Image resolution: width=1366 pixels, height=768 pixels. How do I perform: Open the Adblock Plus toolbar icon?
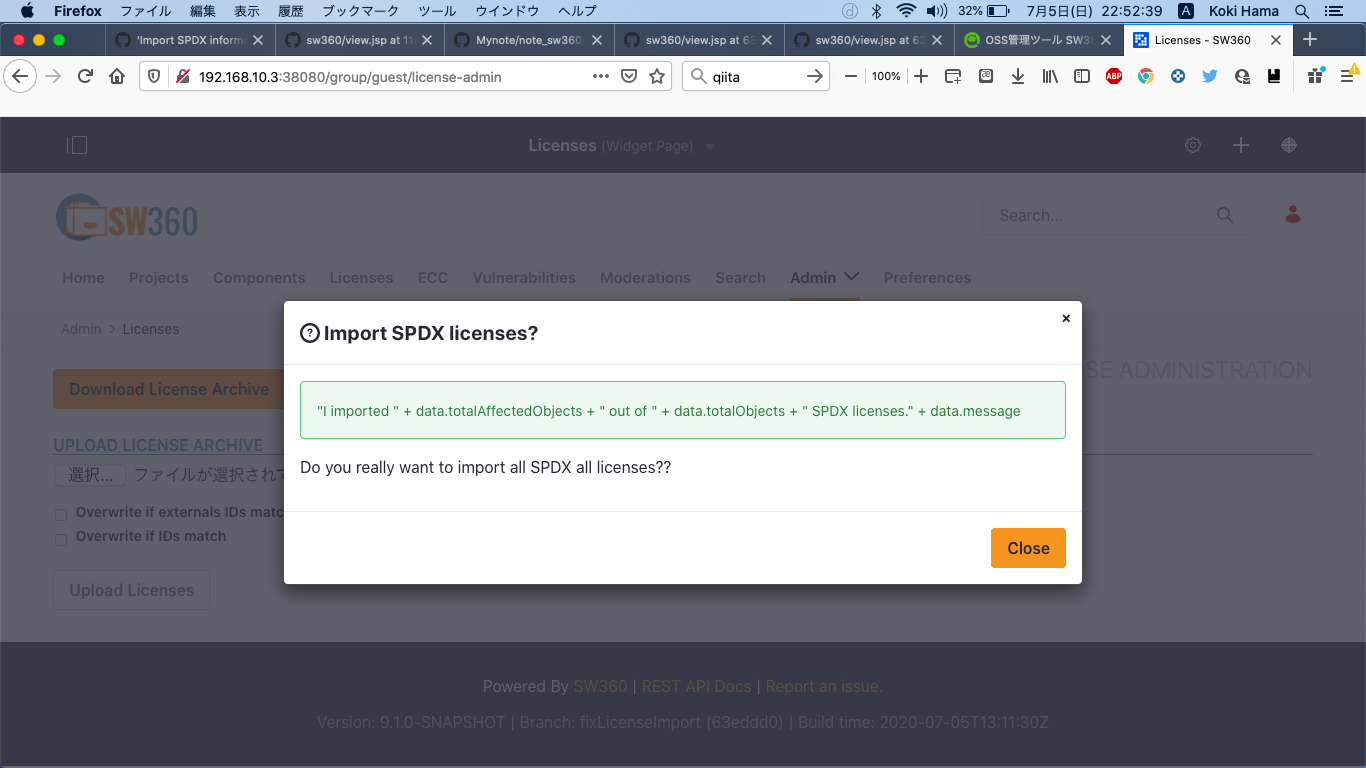point(1113,76)
